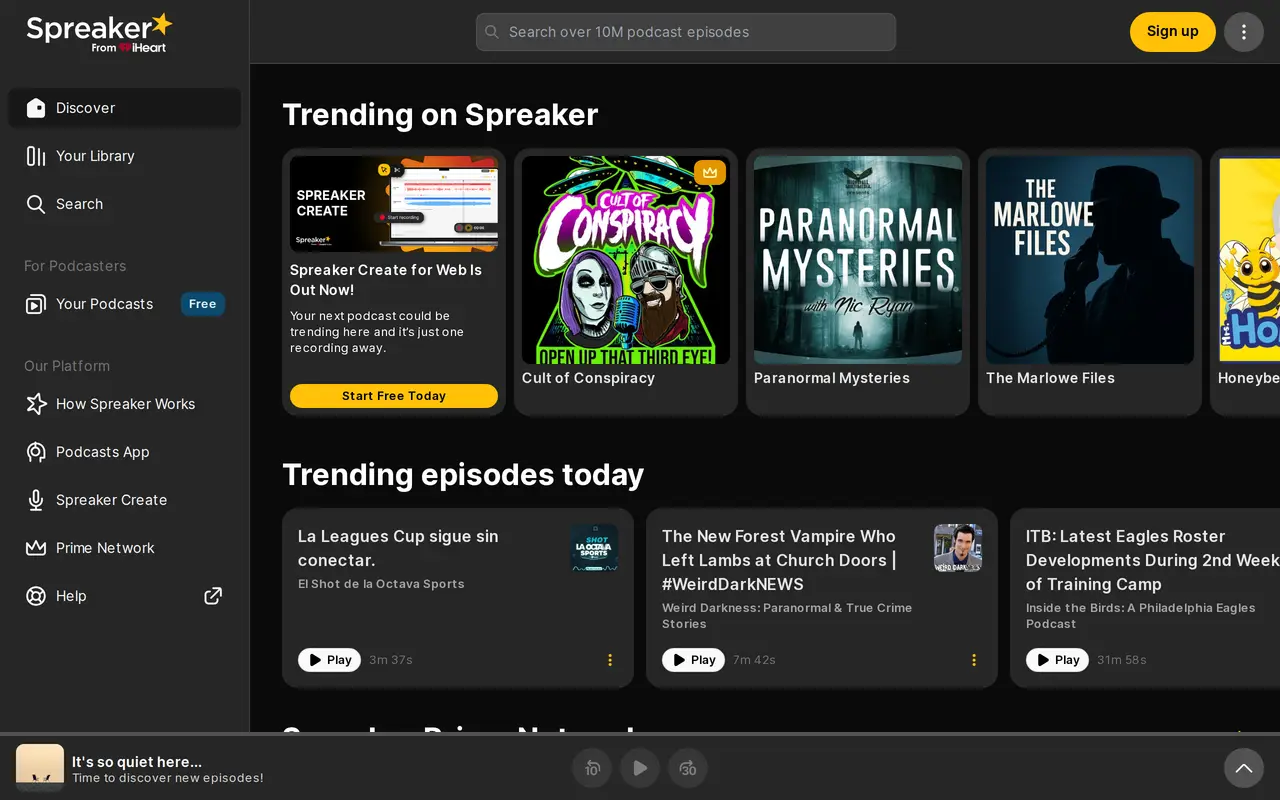This screenshot has height=800, width=1280.
Task: Click 'Inside the Birds' show name
Action: (1141, 616)
